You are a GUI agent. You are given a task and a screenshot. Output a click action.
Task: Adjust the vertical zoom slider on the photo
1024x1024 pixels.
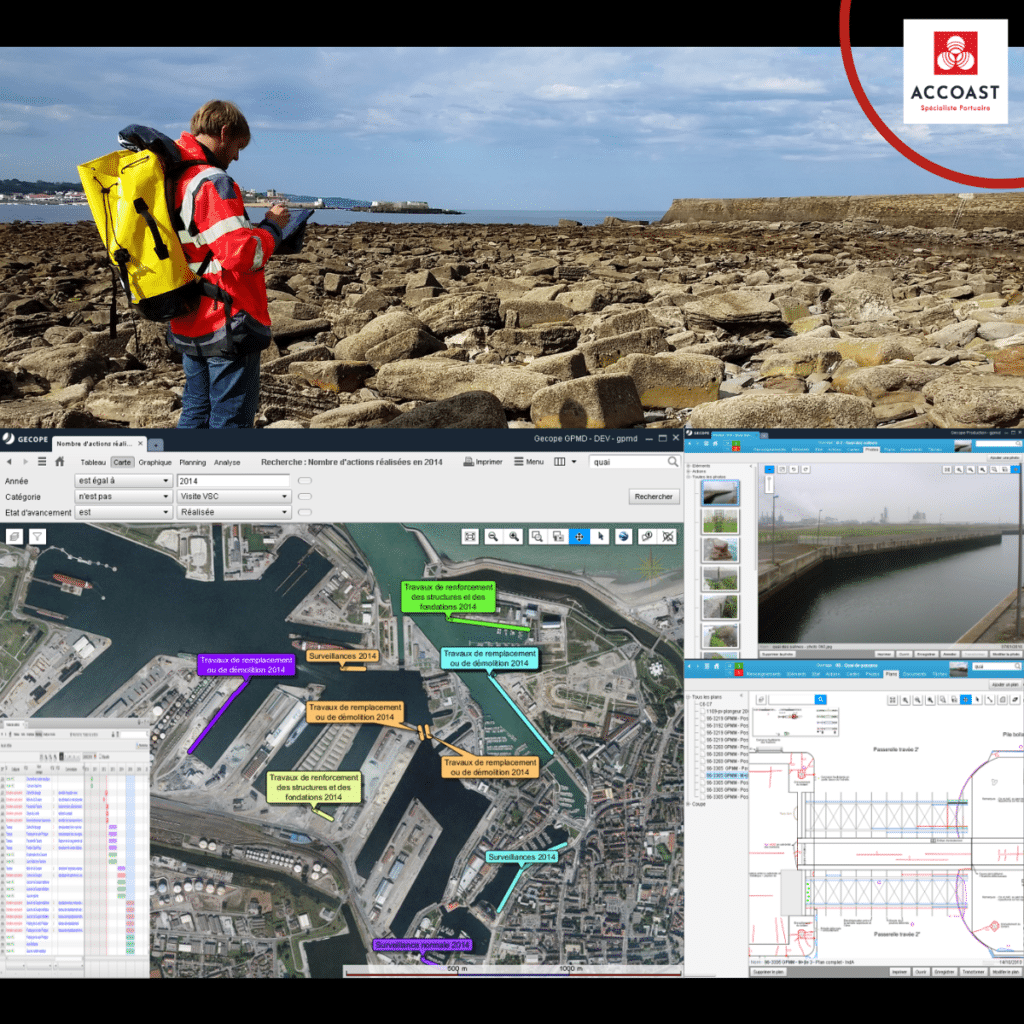pos(769,484)
